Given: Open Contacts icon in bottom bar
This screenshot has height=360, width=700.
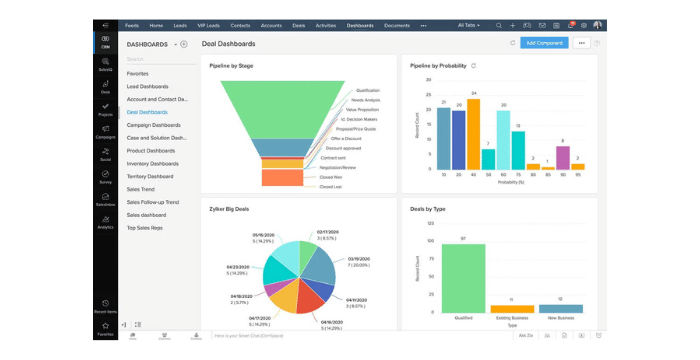Looking at the screenshot, I should (x=196, y=336).
